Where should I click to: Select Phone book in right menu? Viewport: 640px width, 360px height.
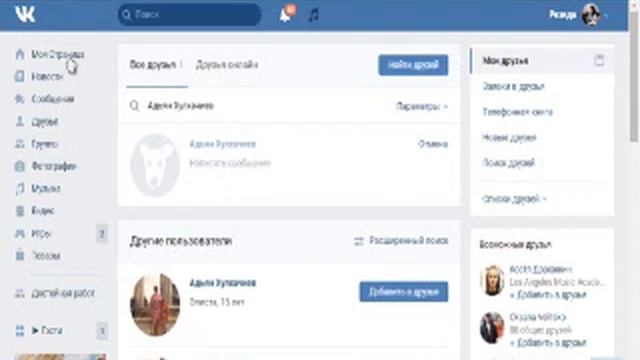(x=518, y=112)
